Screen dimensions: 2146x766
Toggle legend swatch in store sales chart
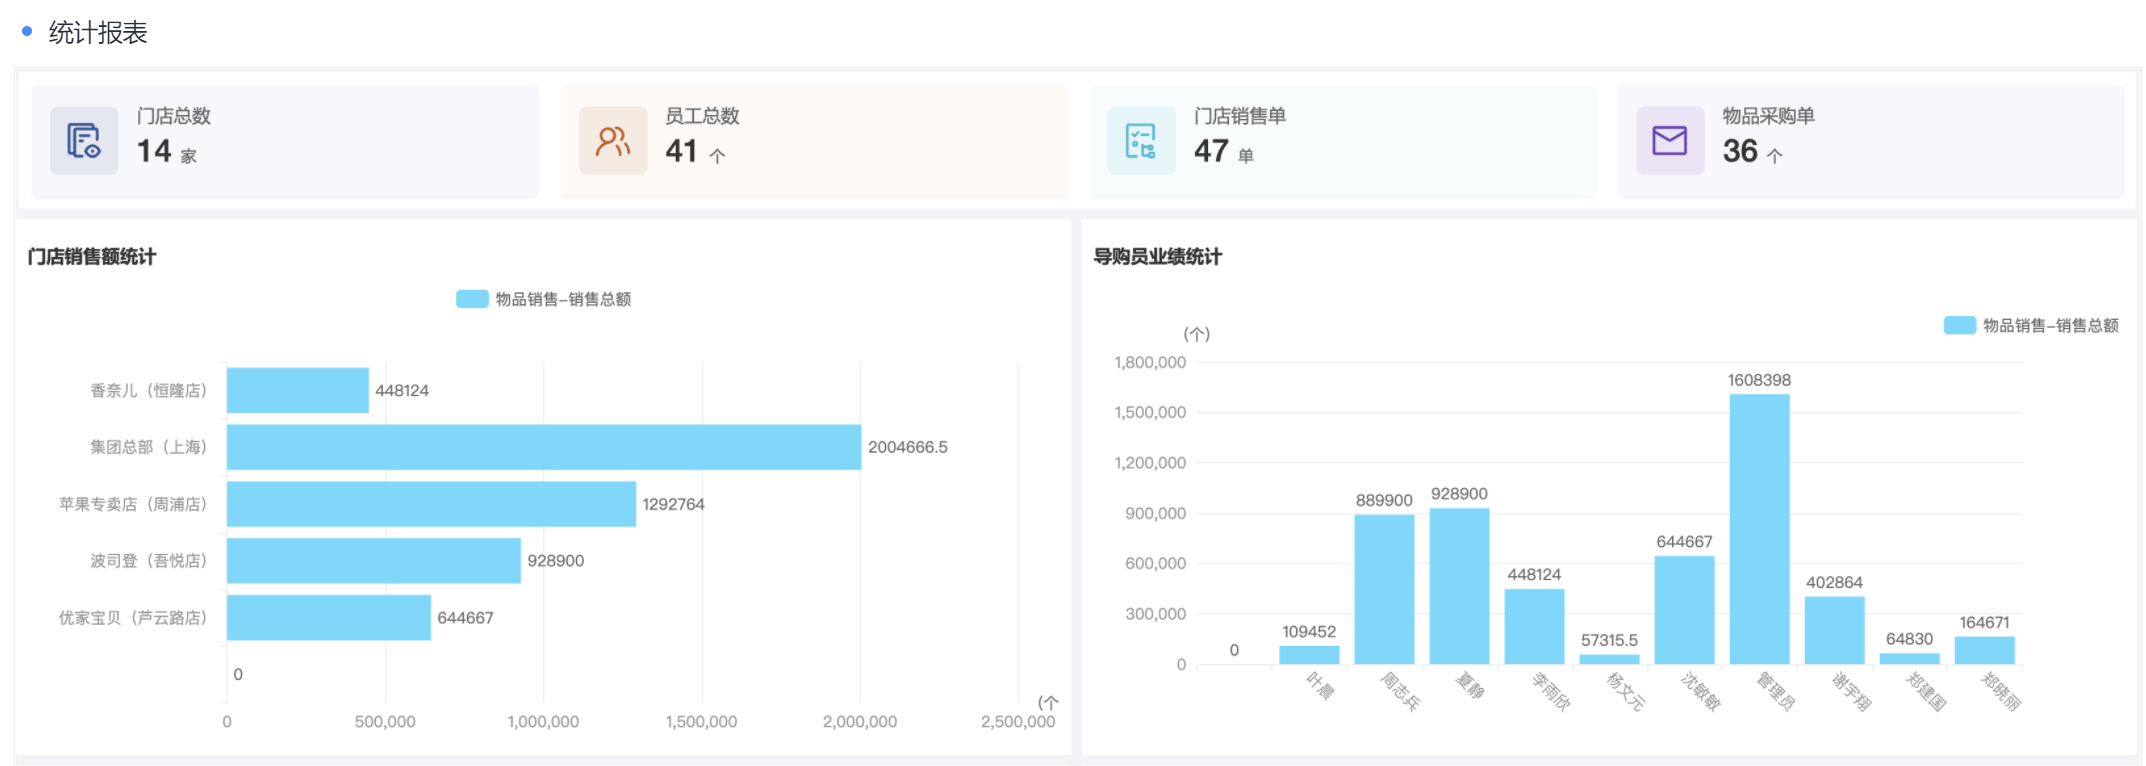(x=472, y=299)
